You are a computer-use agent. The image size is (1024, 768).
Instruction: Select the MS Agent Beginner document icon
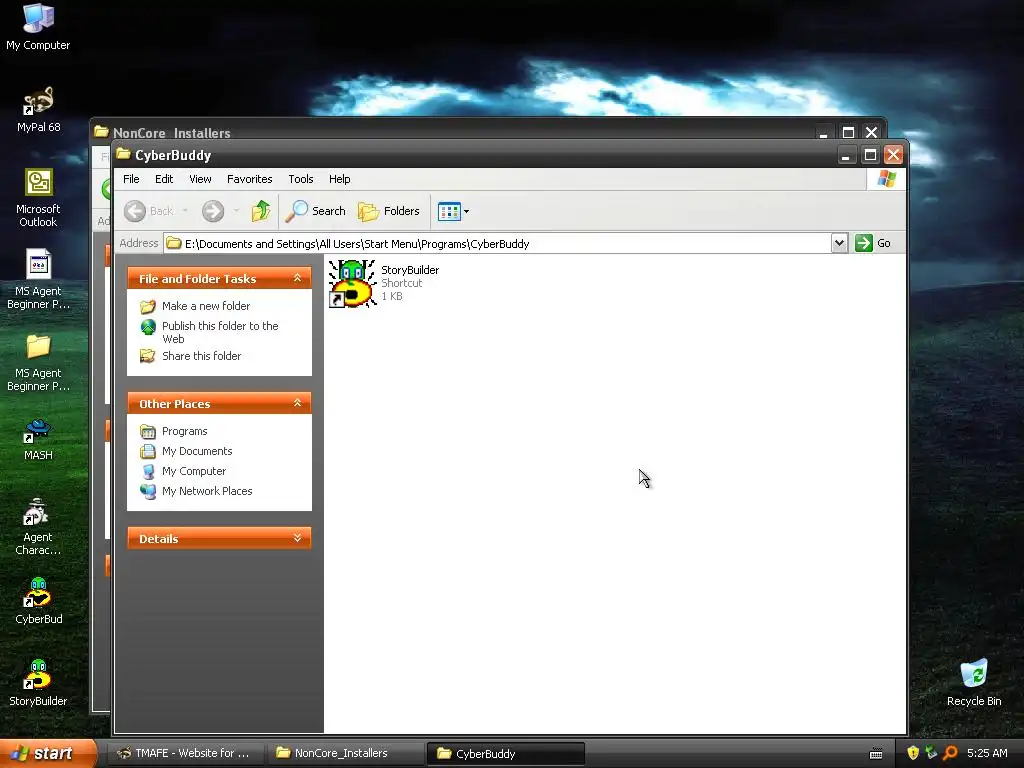click(38, 280)
